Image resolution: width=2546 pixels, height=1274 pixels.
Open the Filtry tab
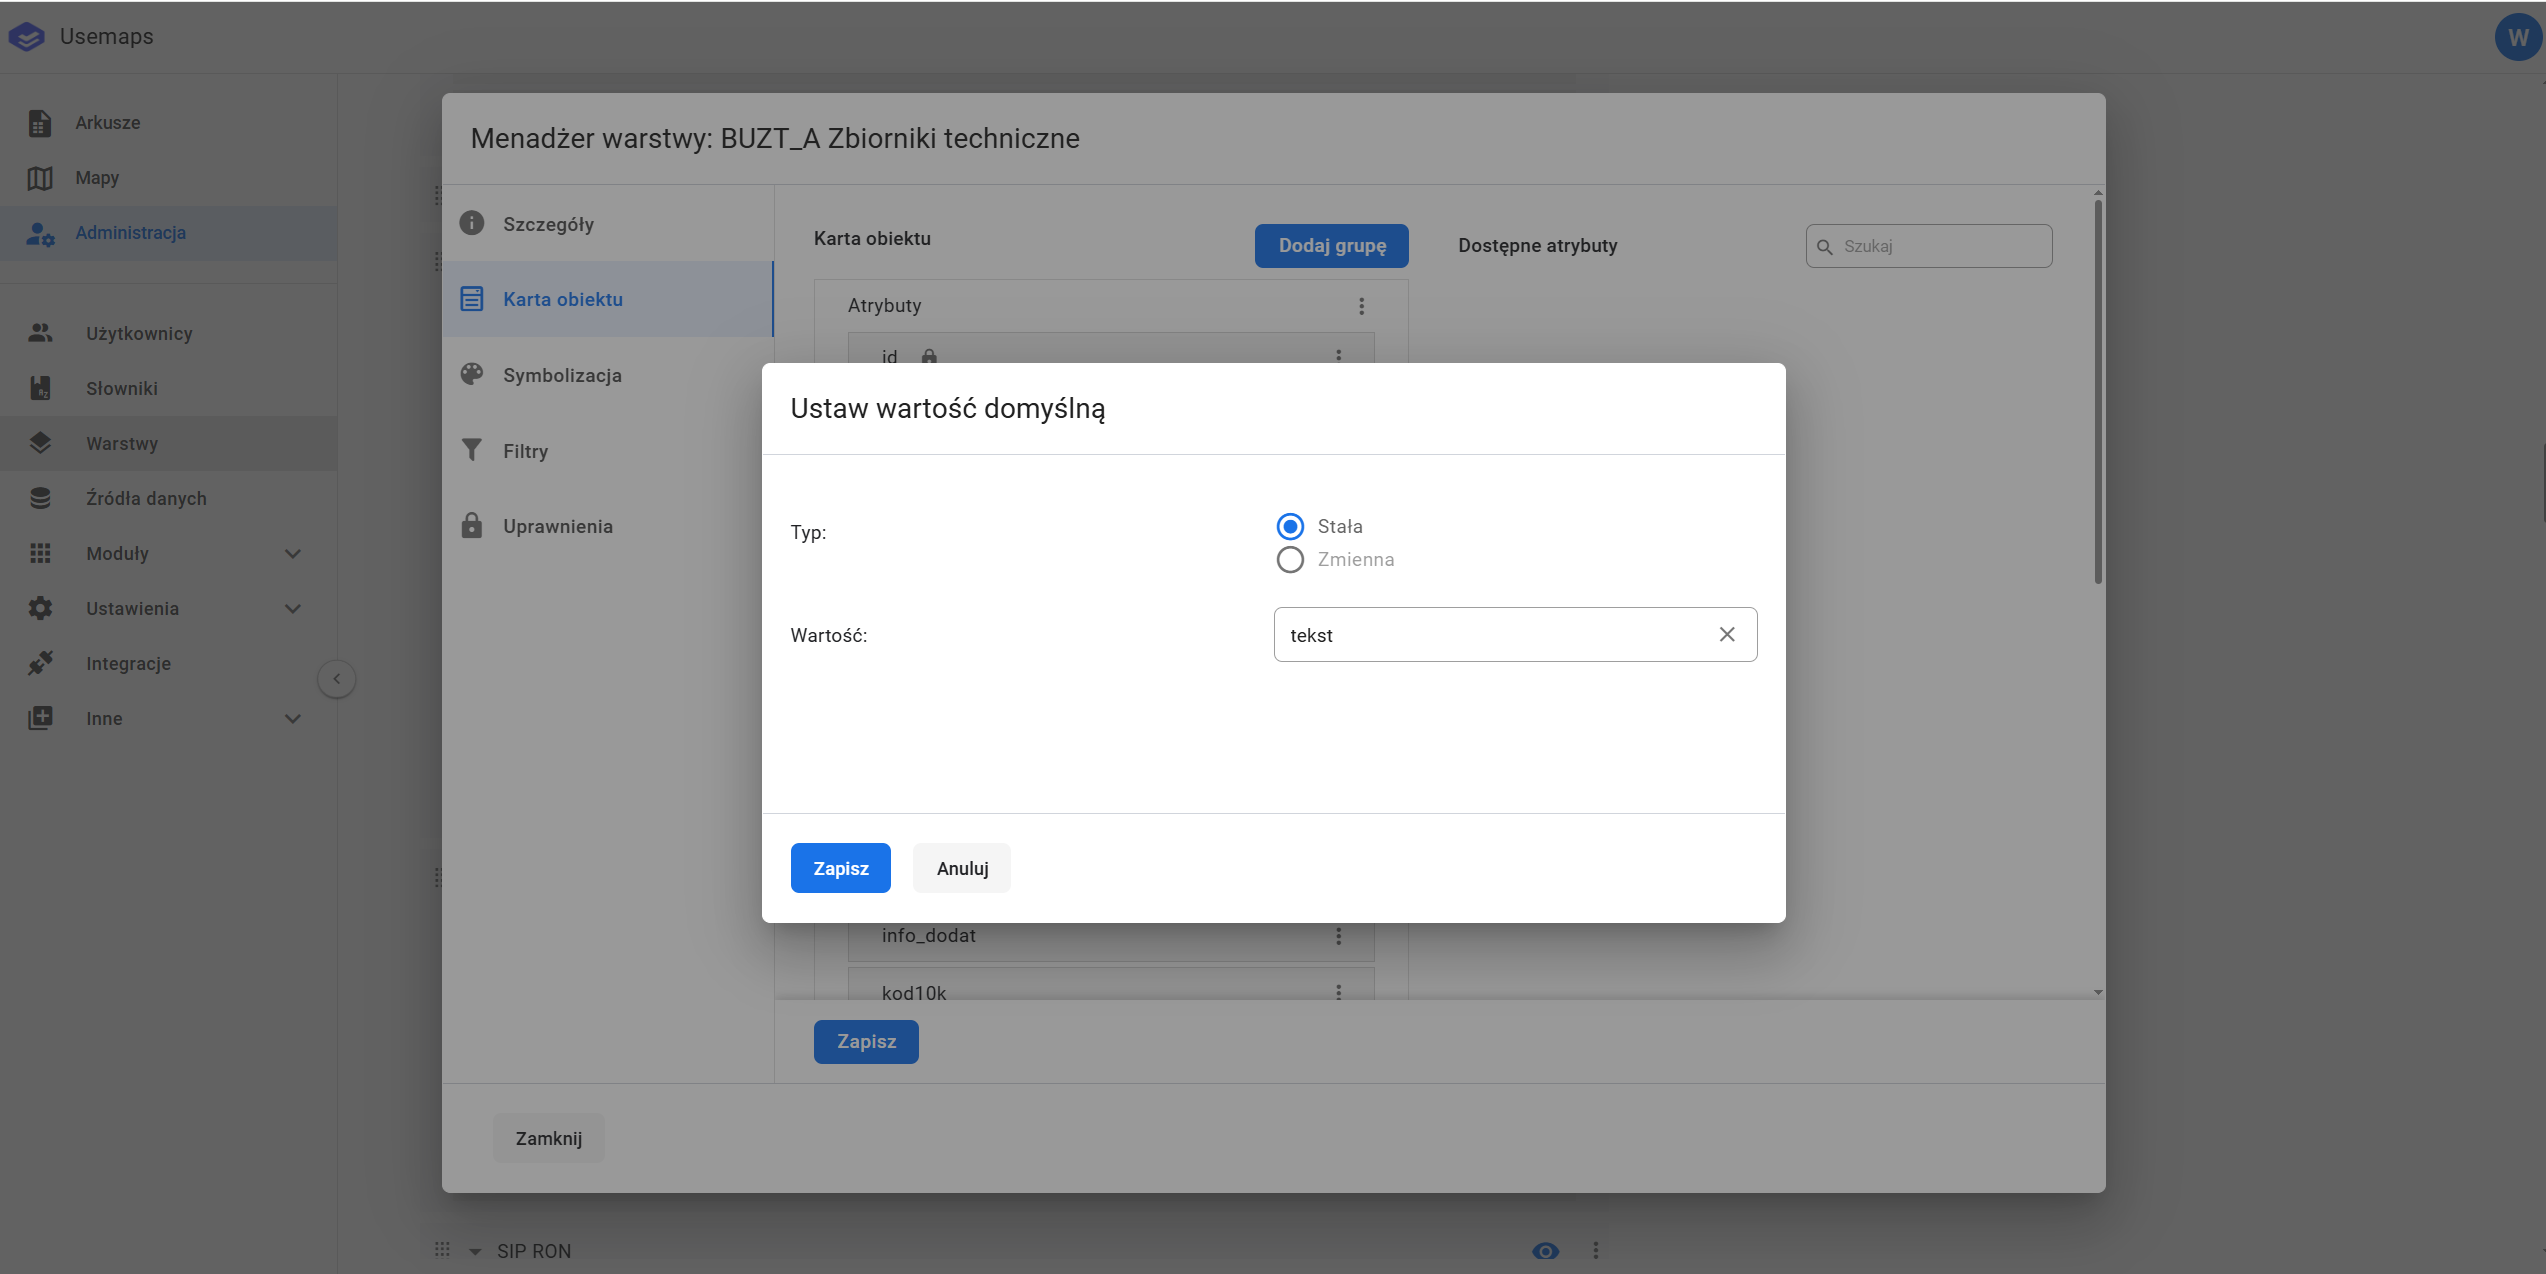pyautogui.click(x=525, y=451)
